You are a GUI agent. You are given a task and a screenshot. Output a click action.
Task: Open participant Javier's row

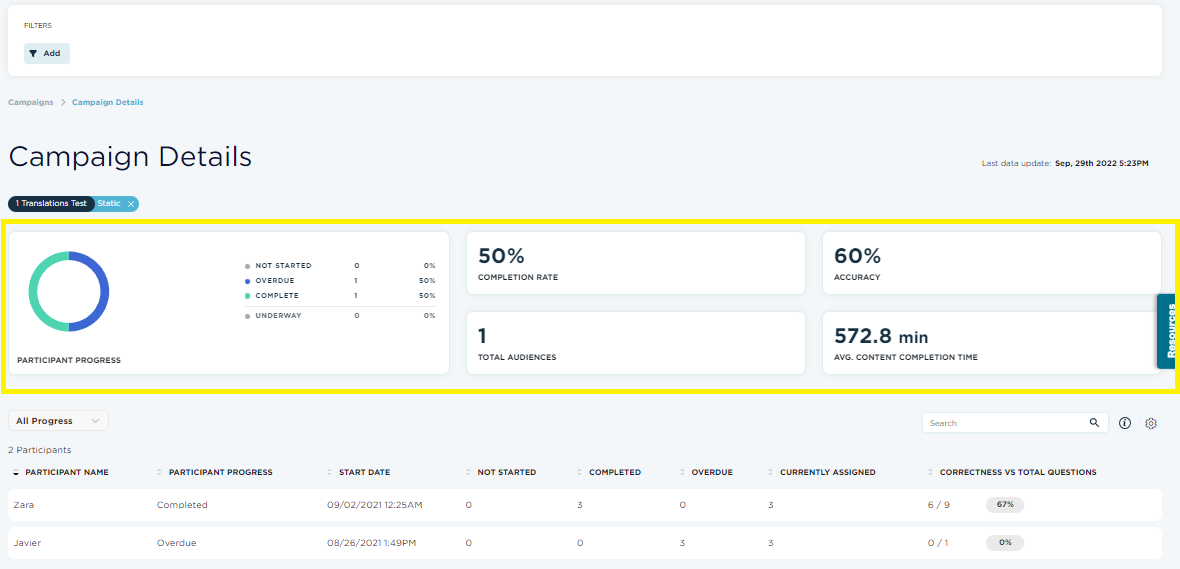(585, 543)
